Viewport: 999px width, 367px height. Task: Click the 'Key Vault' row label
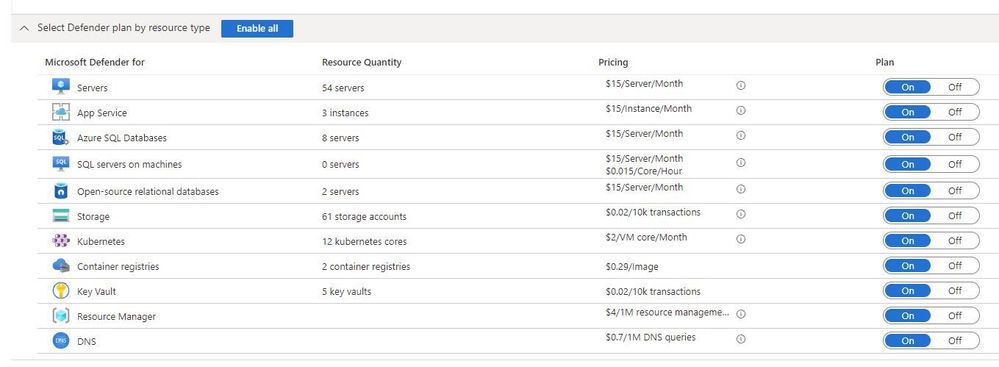[96, 291]
